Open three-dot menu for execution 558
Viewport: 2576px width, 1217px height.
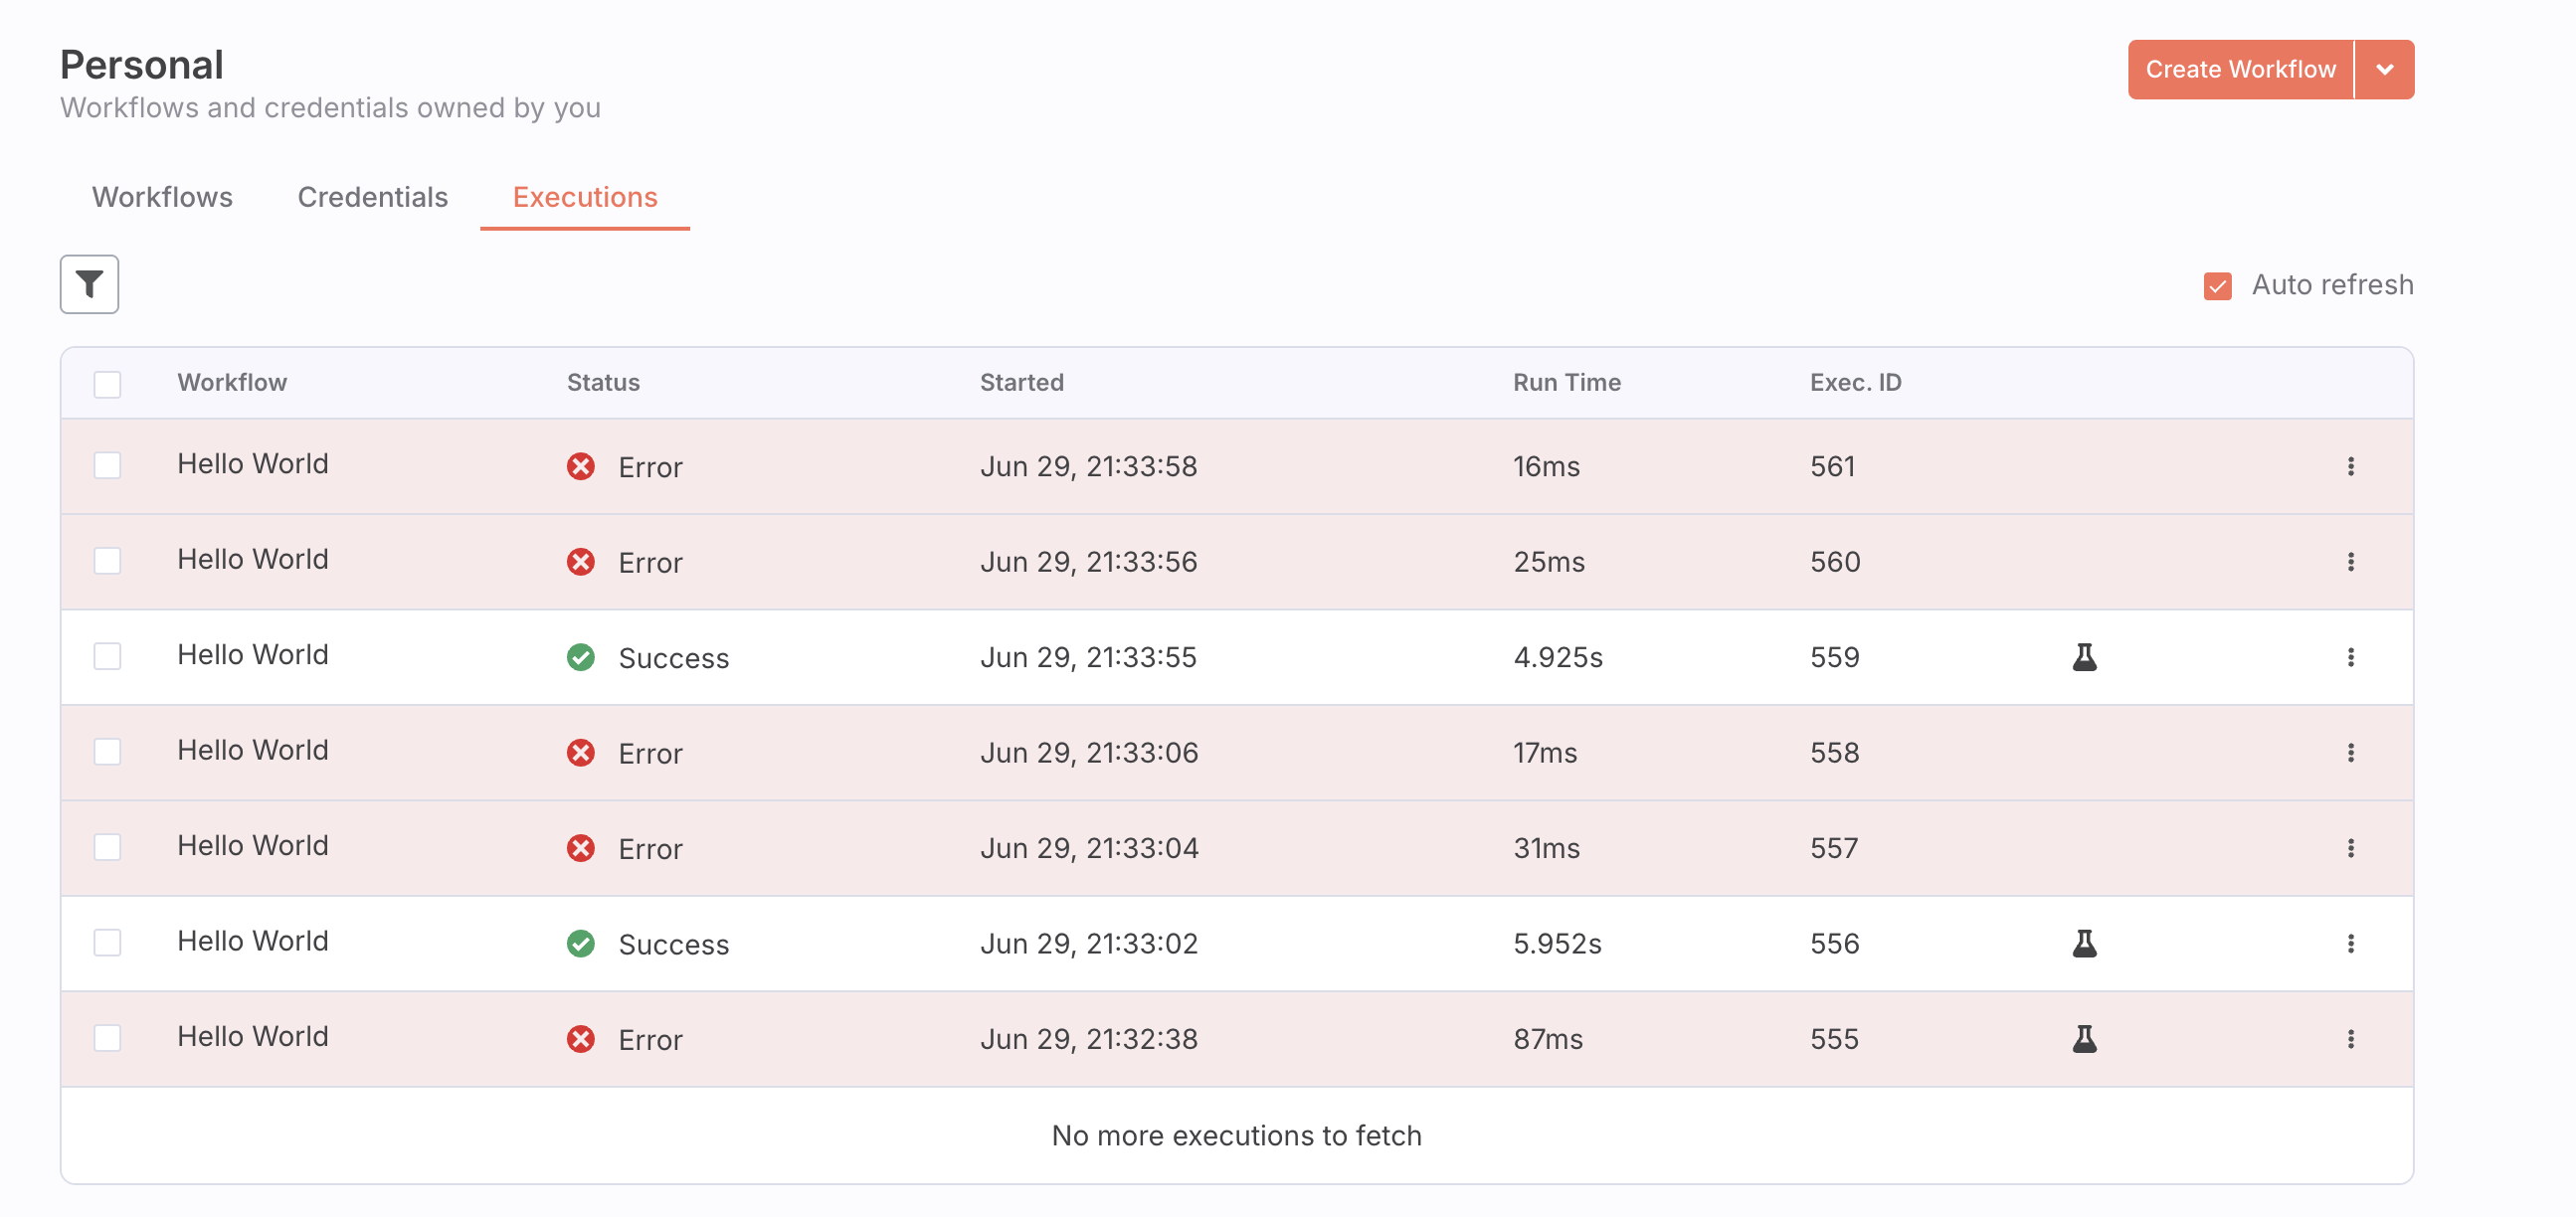pyautogui.click(x=2350, y=753)
